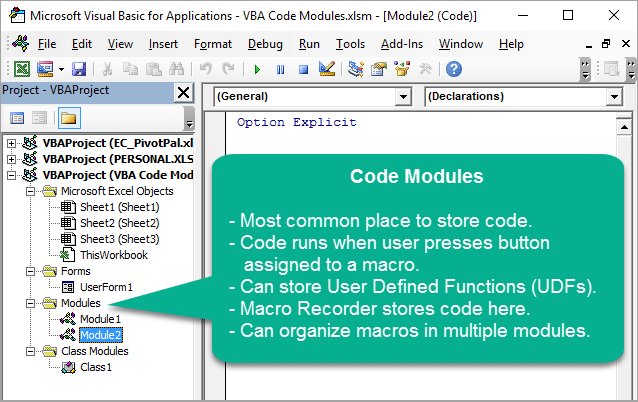Open the Object Browser toolbar icon
Viewport: 638px width, 402px height.
[x=401, y=69]
